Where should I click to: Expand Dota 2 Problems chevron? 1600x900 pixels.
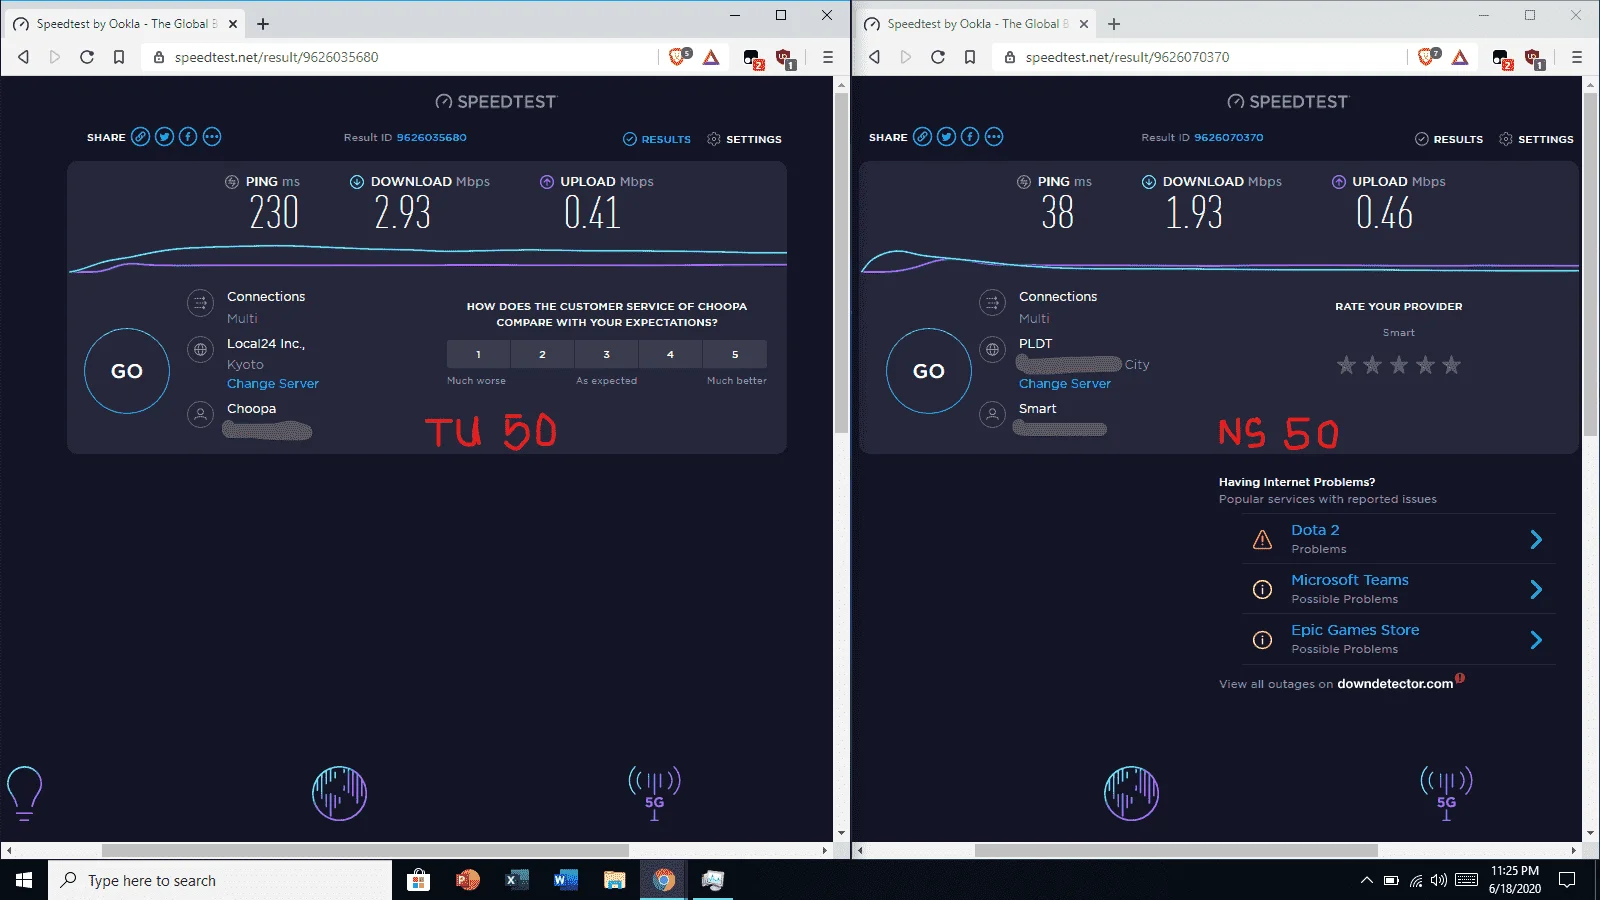click(x=1536, y=540)
